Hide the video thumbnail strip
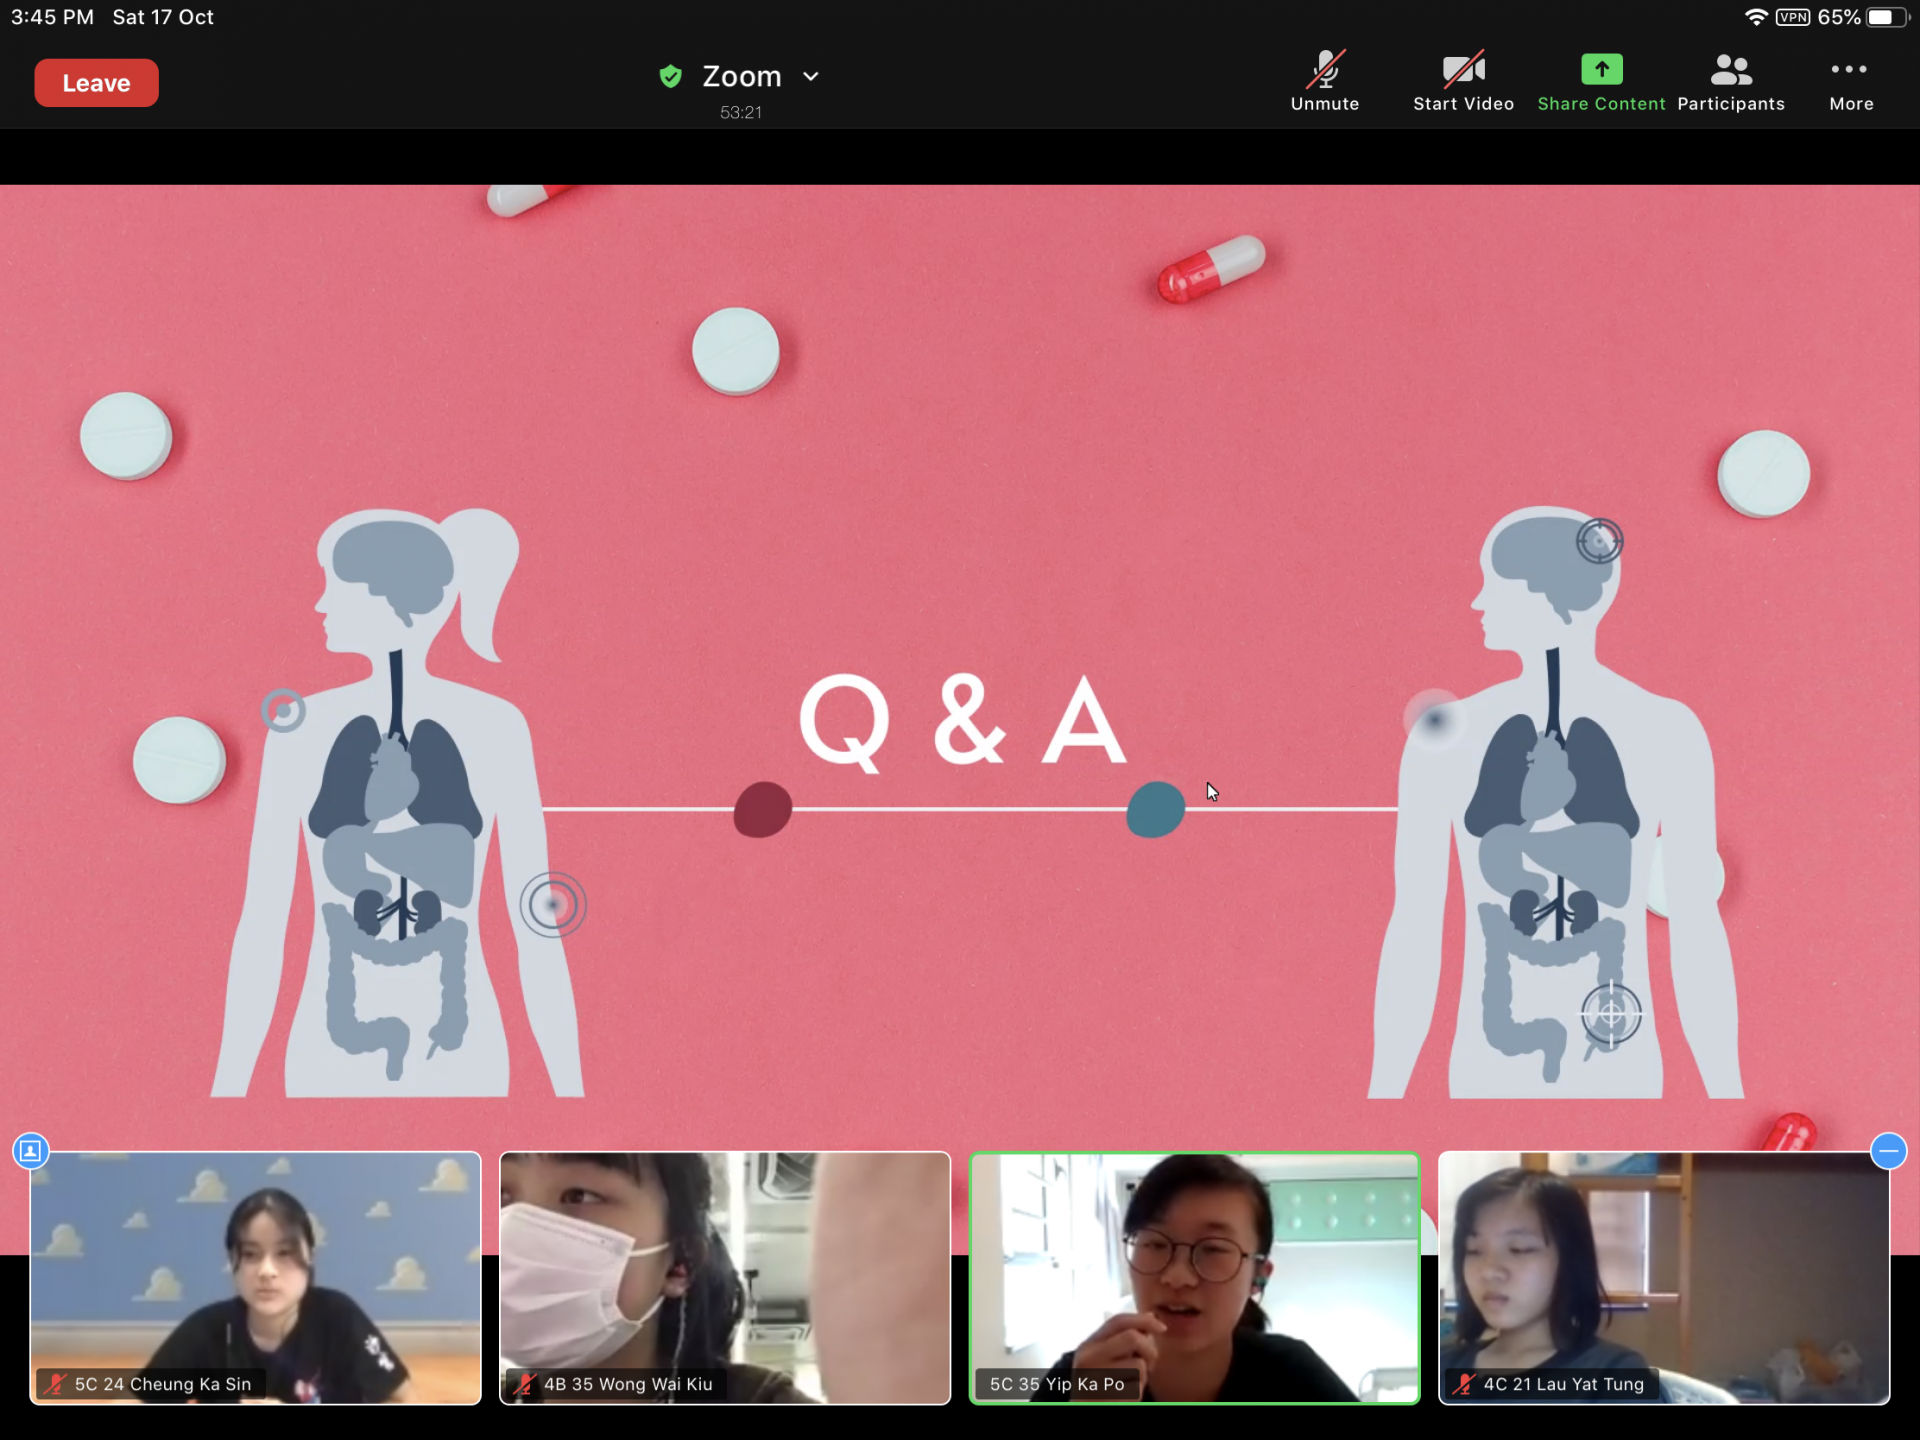Viewport: 1920px width, 1440px height. click(1888, 1151)
